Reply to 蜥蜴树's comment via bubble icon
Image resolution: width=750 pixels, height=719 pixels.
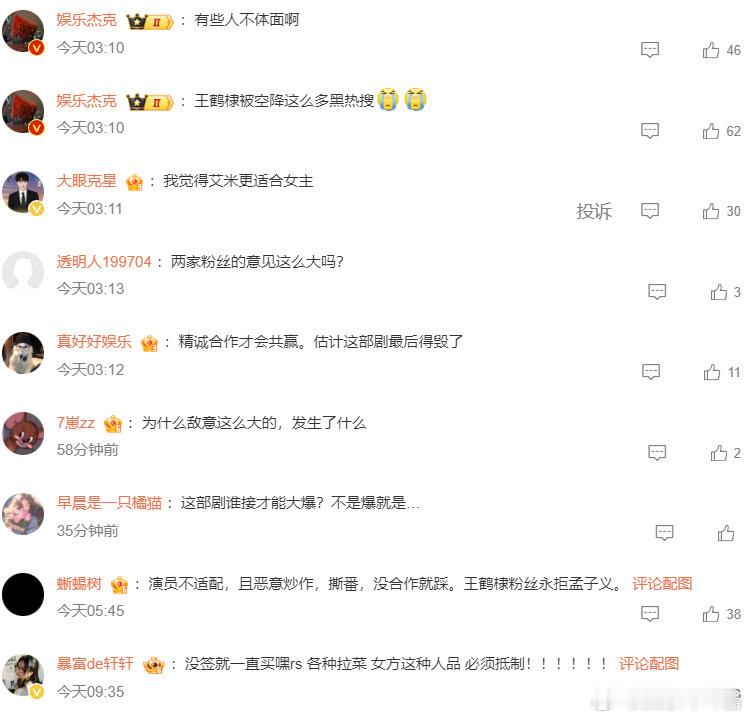(650, 613)
